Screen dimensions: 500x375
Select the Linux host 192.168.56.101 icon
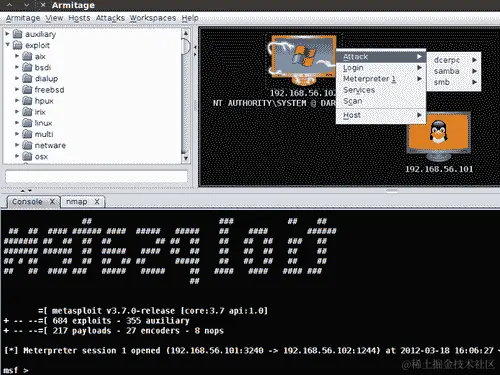click(439, 137)
